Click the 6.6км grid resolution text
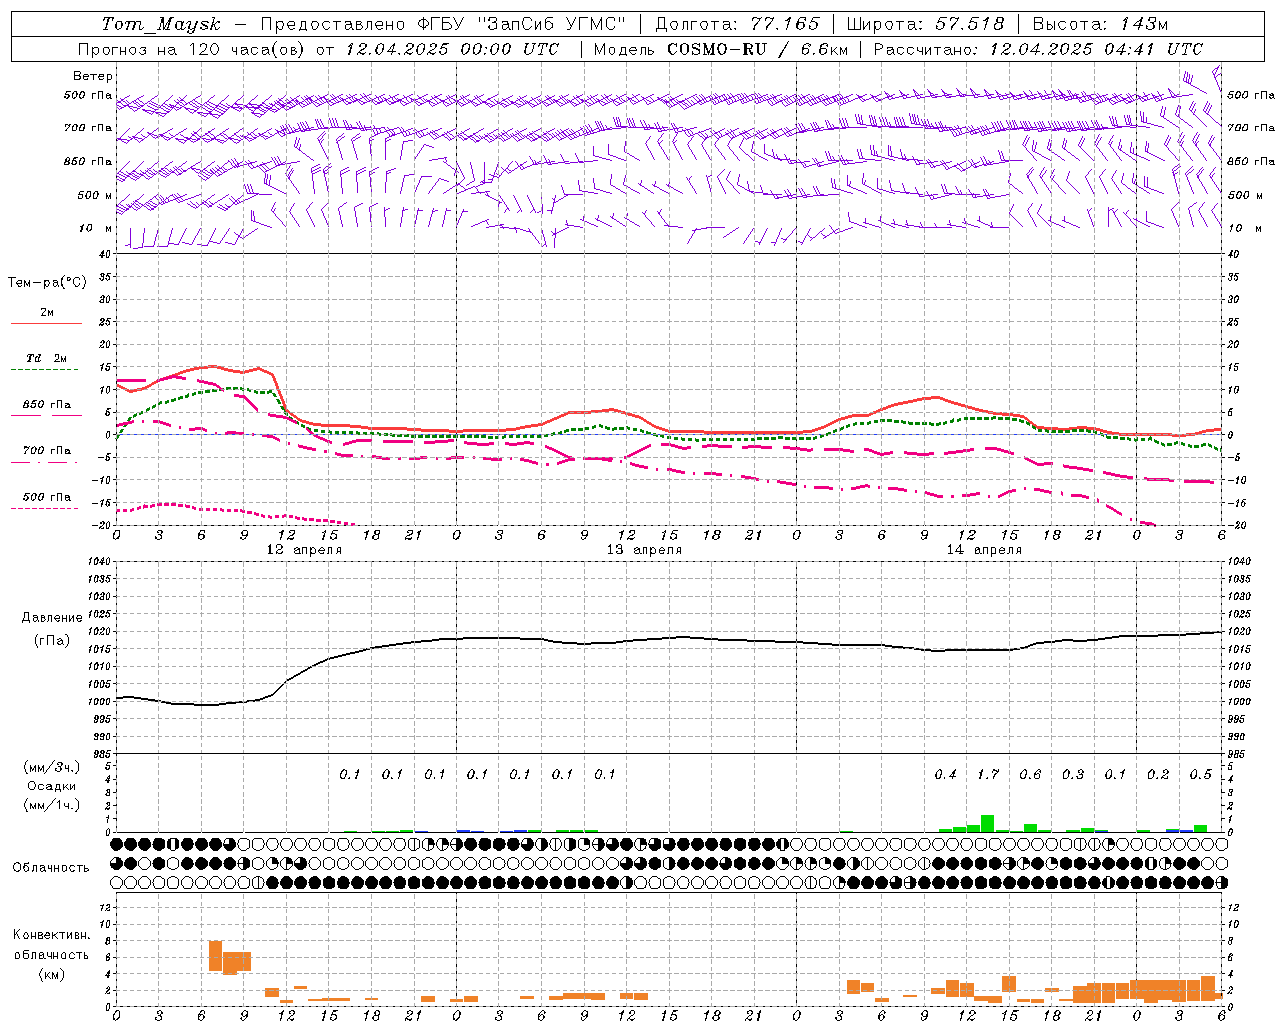The width and height of the screenshot is (1280, 1024). coord(825,49)
